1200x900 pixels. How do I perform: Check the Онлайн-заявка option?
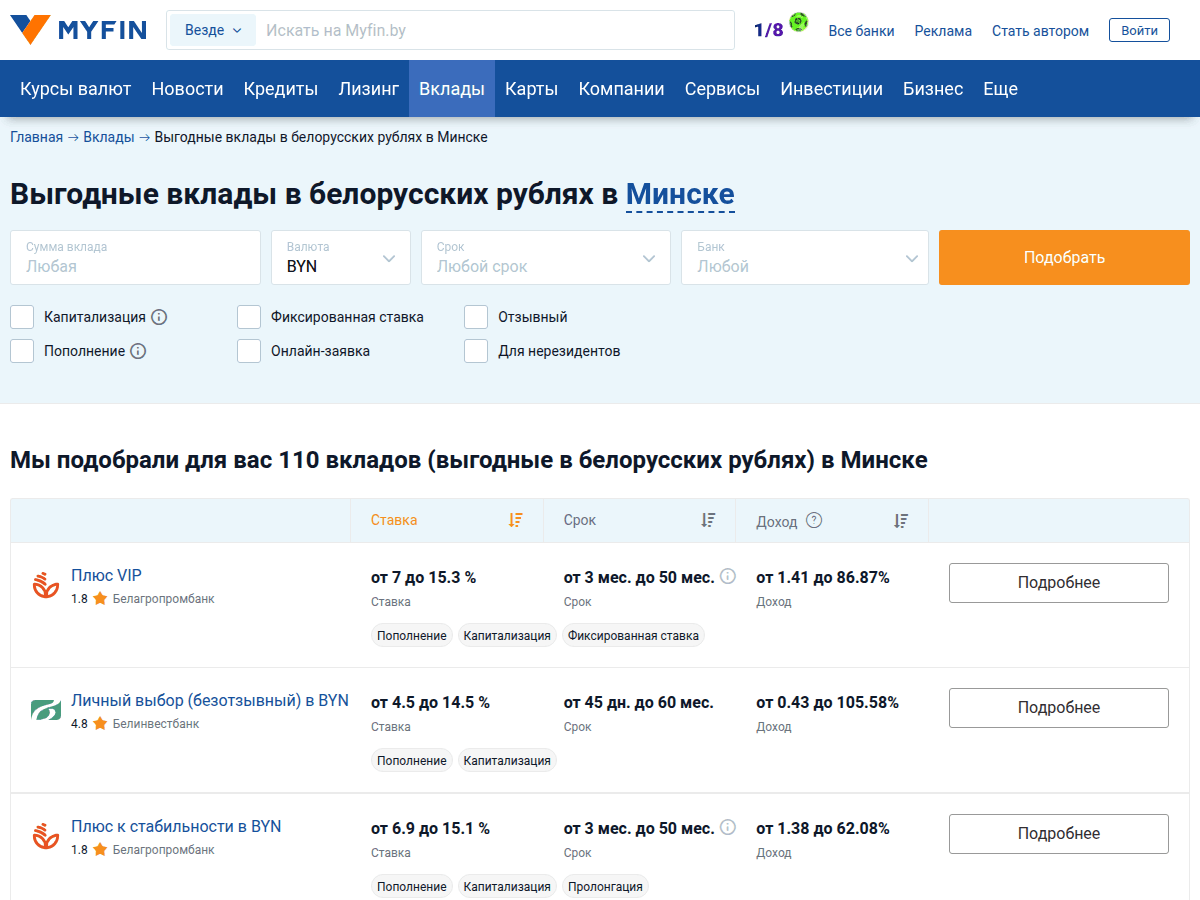(249, 351)
